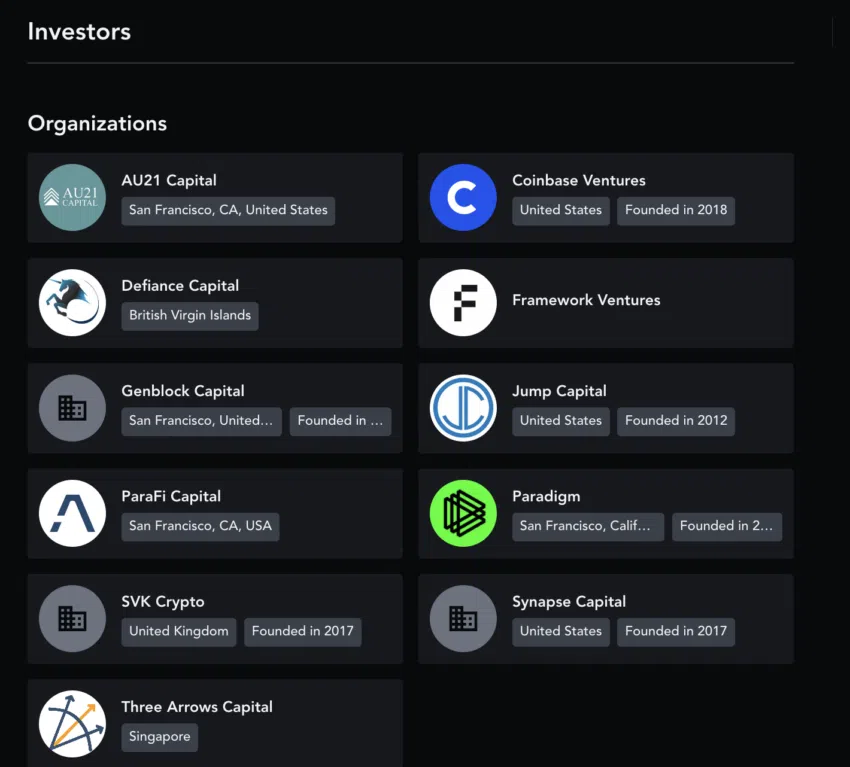Open the Genblock Capital name link
The width and height of the screenshot is (850, 767).
[x=183, y=391]
